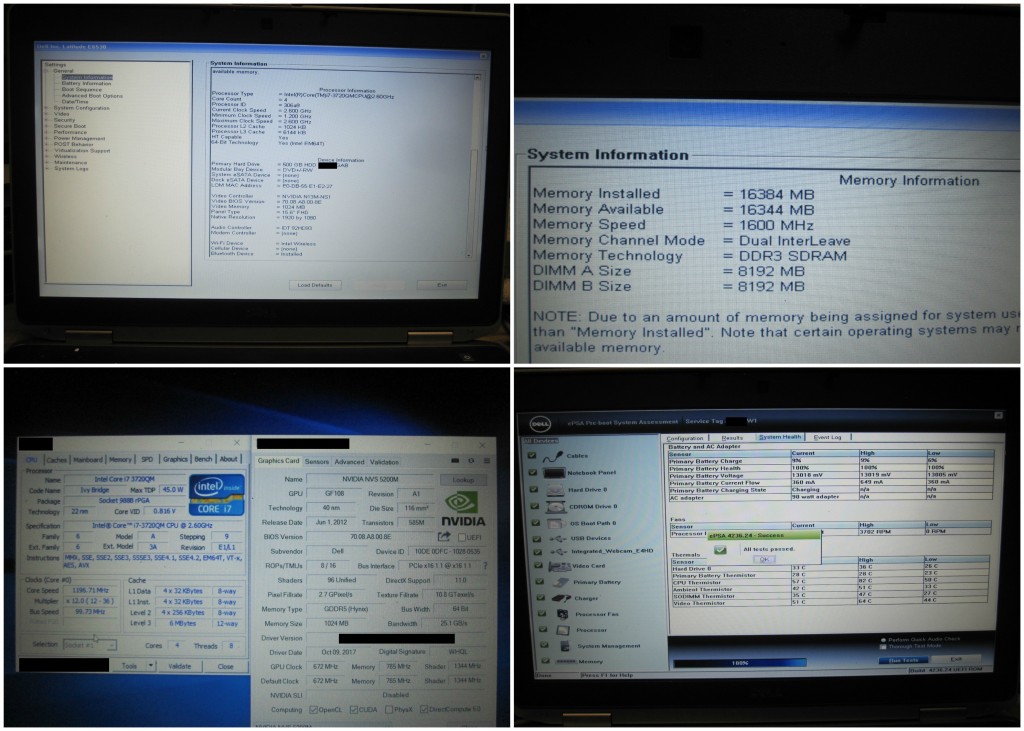The width and height of the screenshot is (1024, 731).
Task: Click the GPU-Z screenshot camera icon
Action: pos(455,461)
